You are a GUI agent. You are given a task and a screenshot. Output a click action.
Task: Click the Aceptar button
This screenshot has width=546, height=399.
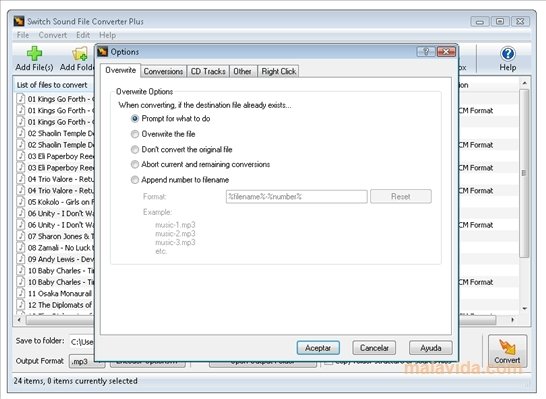click(318, 348)
